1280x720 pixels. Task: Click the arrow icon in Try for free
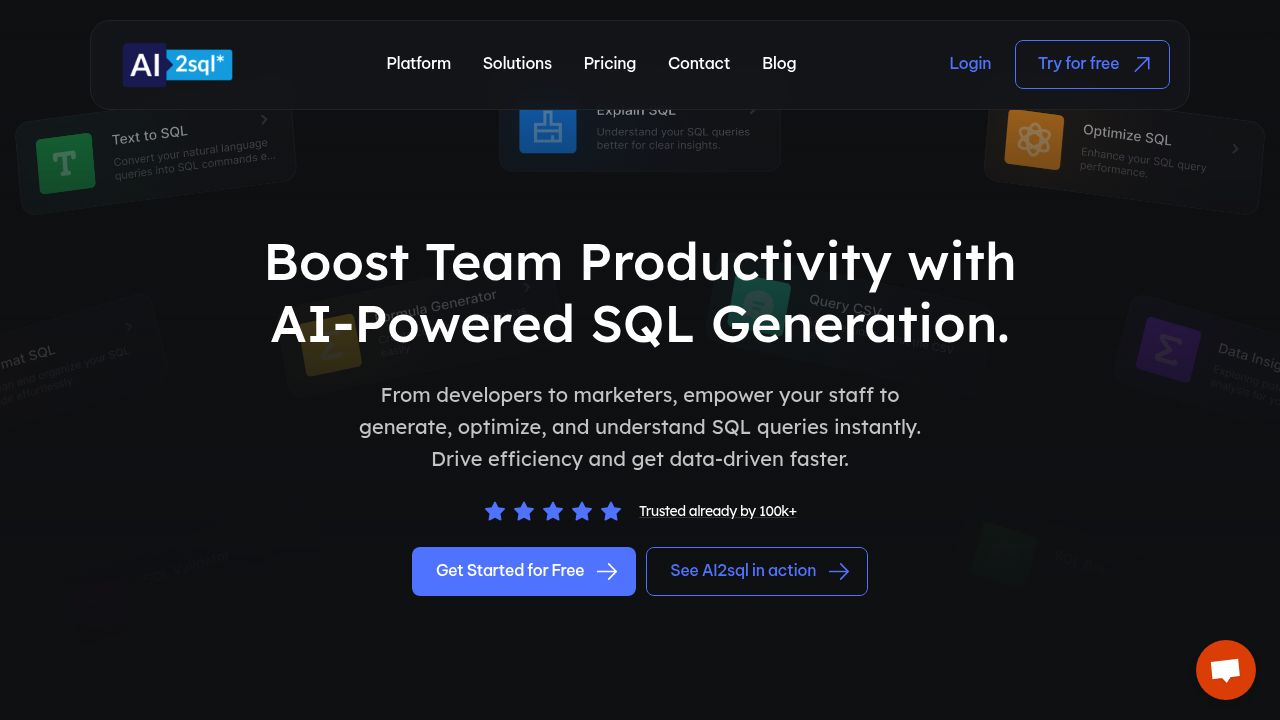point(1142,64)
